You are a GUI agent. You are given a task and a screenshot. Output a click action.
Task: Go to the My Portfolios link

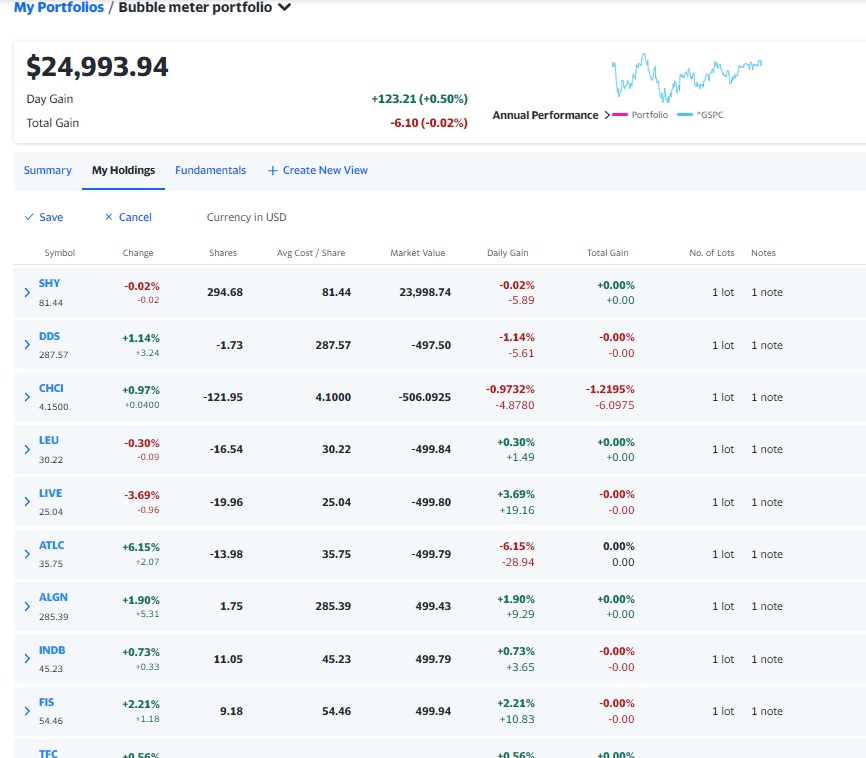point(59,7)
